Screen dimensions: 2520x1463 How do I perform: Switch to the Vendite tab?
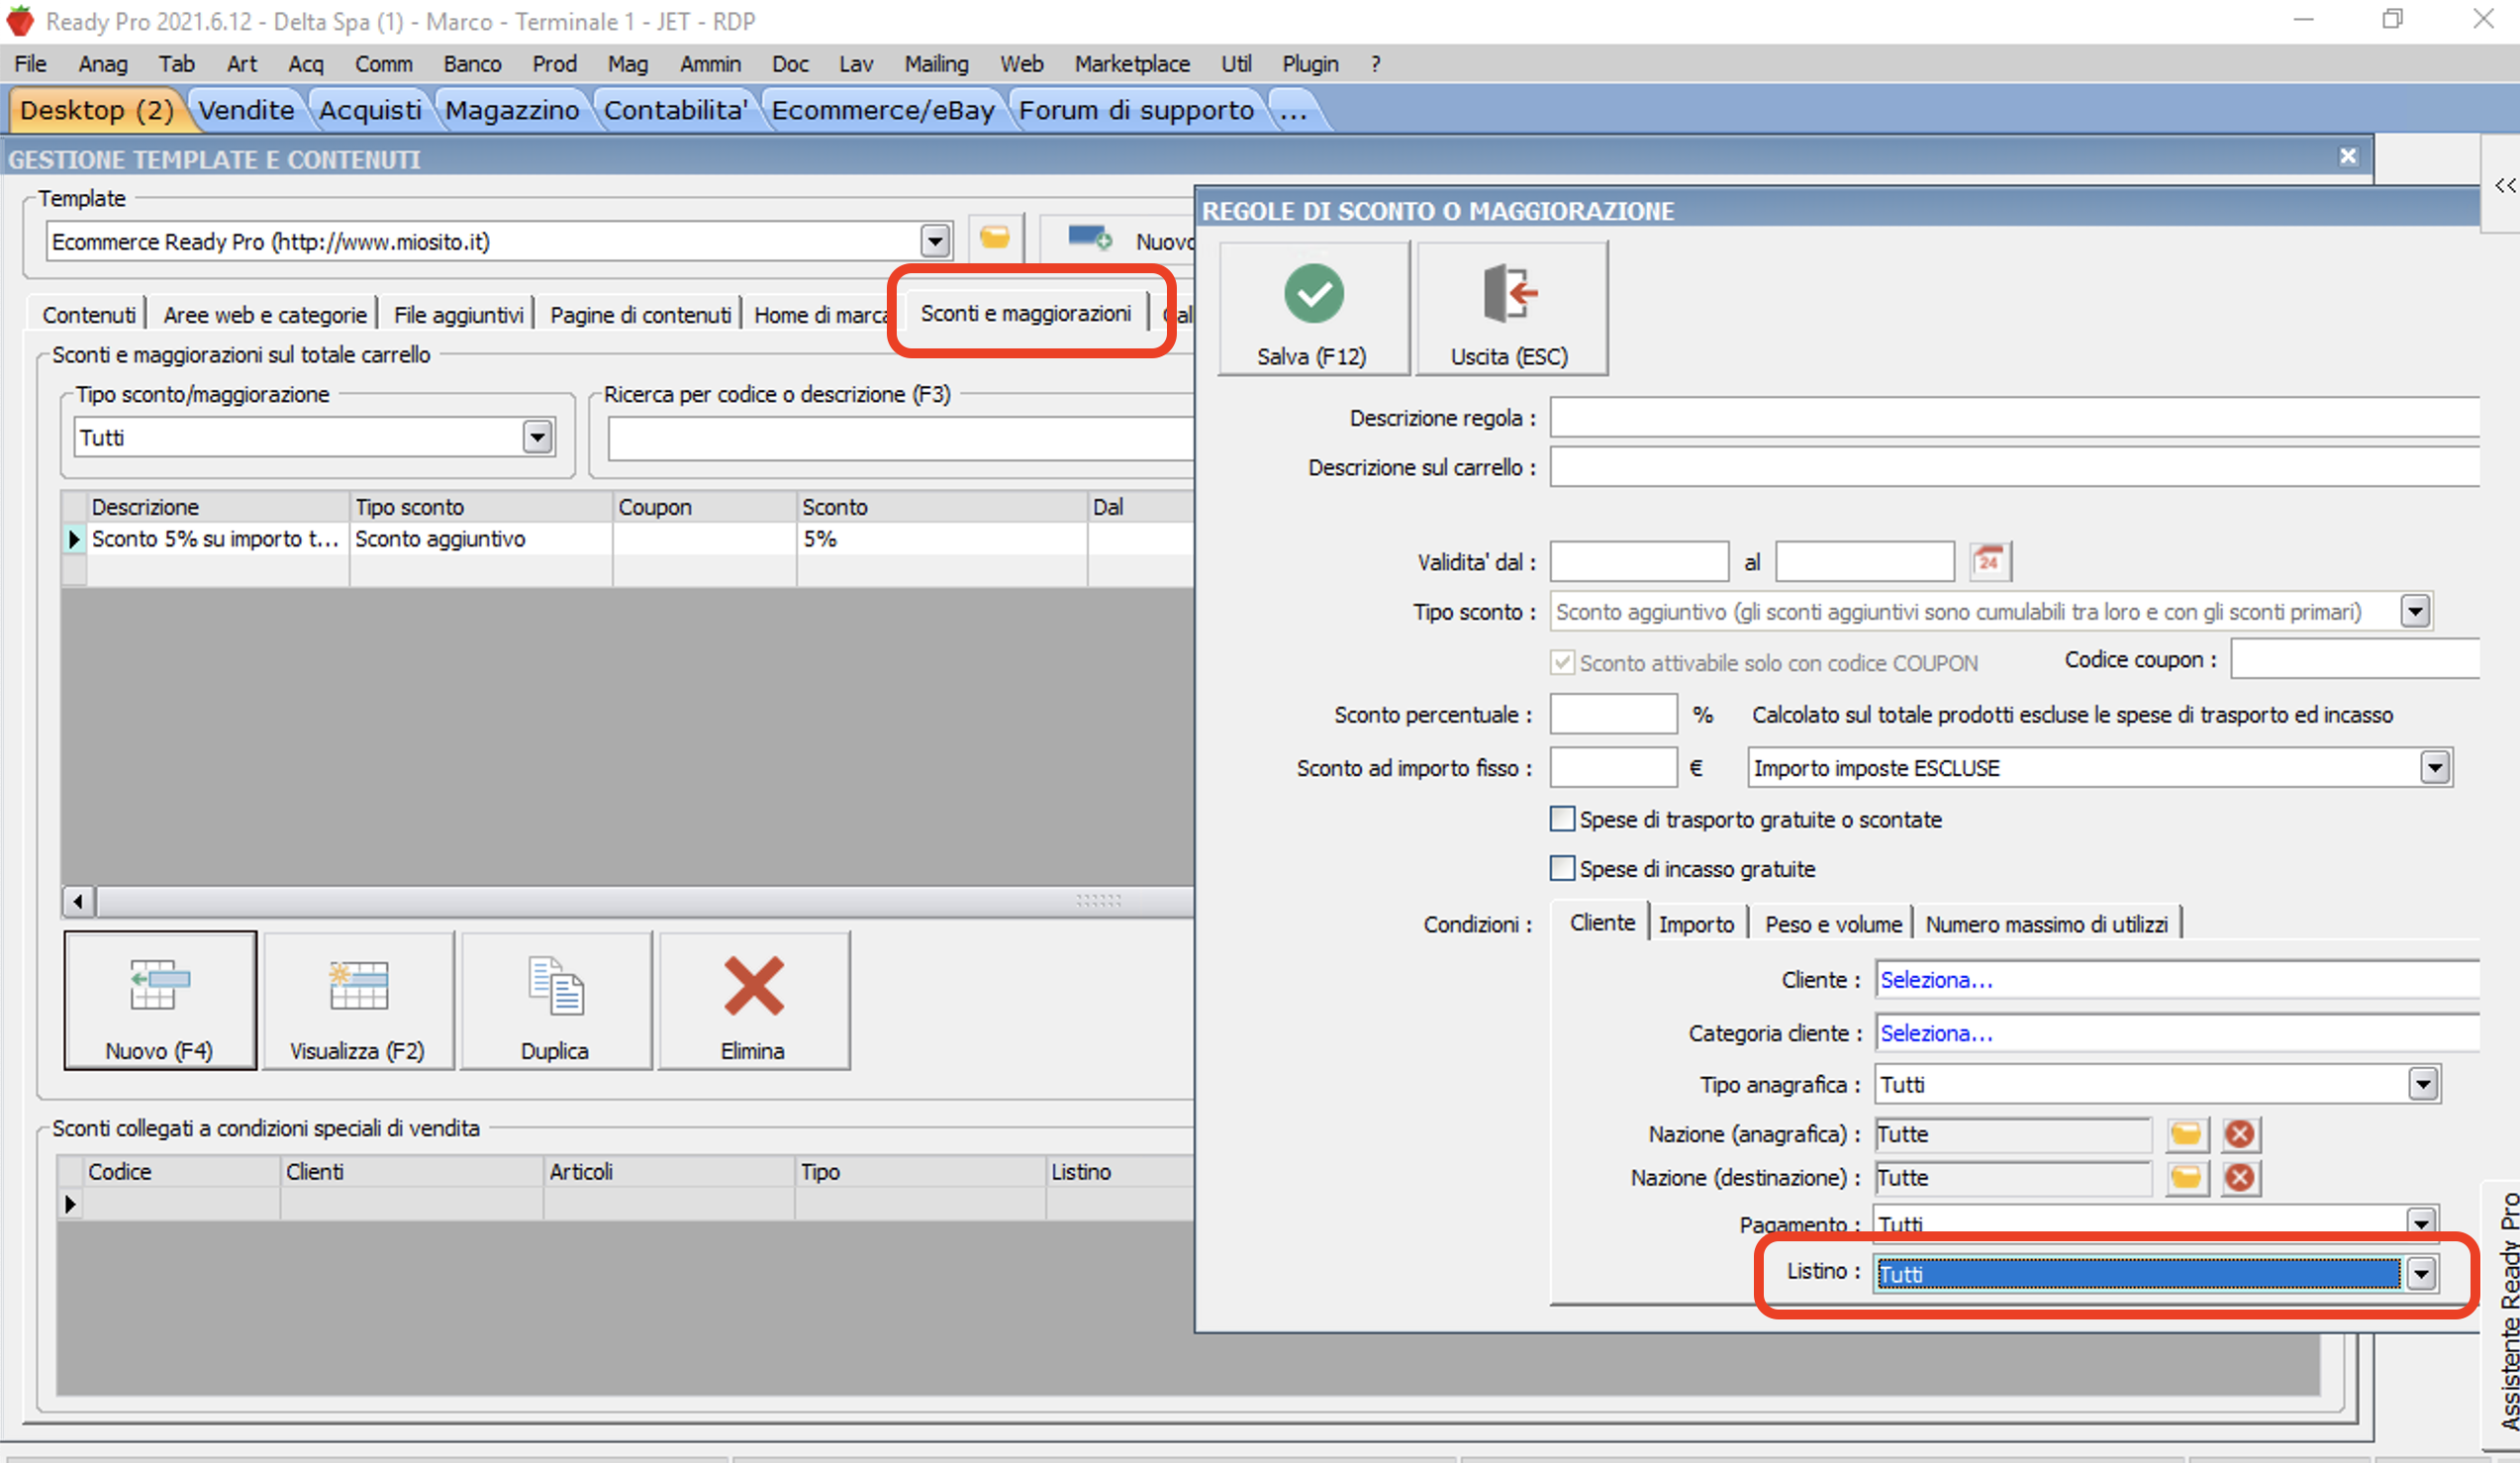click(x=246, y=110)
